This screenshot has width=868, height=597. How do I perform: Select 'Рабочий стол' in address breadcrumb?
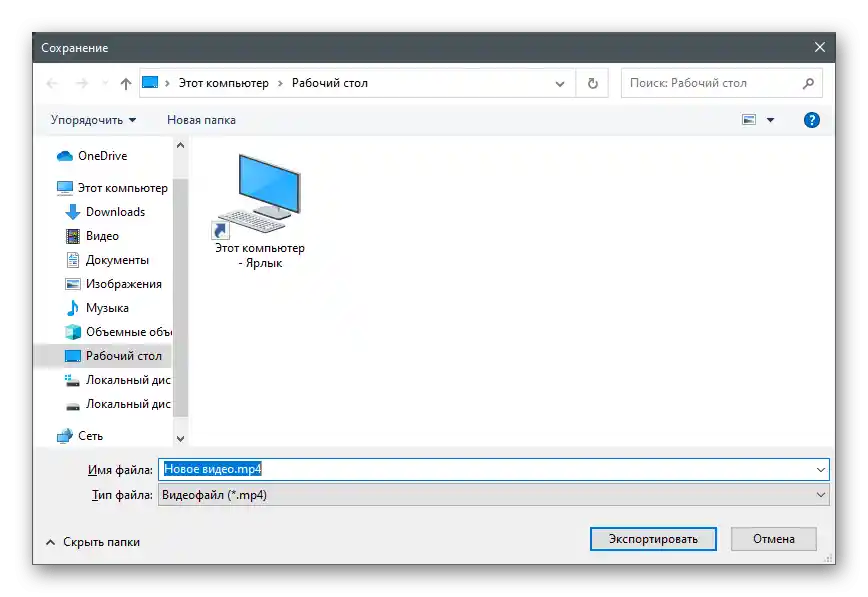pyautogui.click(x=330, y=83)
